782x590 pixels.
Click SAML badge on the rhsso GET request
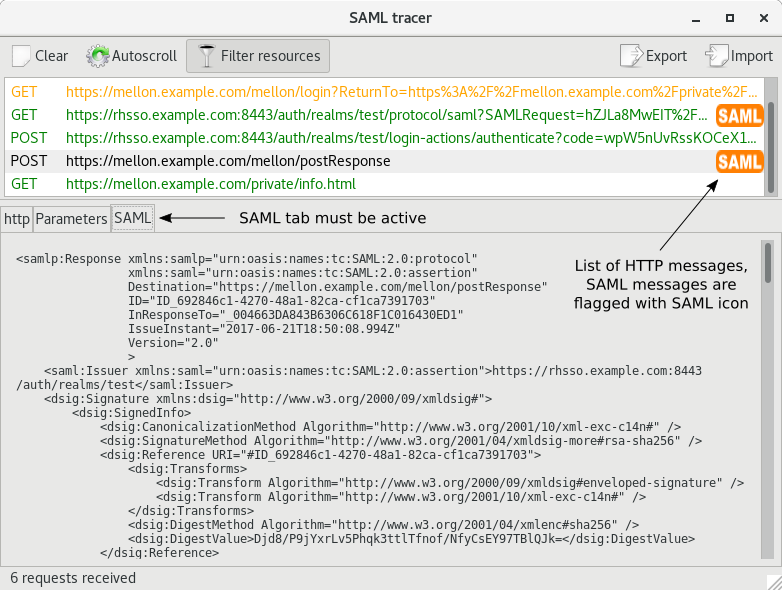739,115
